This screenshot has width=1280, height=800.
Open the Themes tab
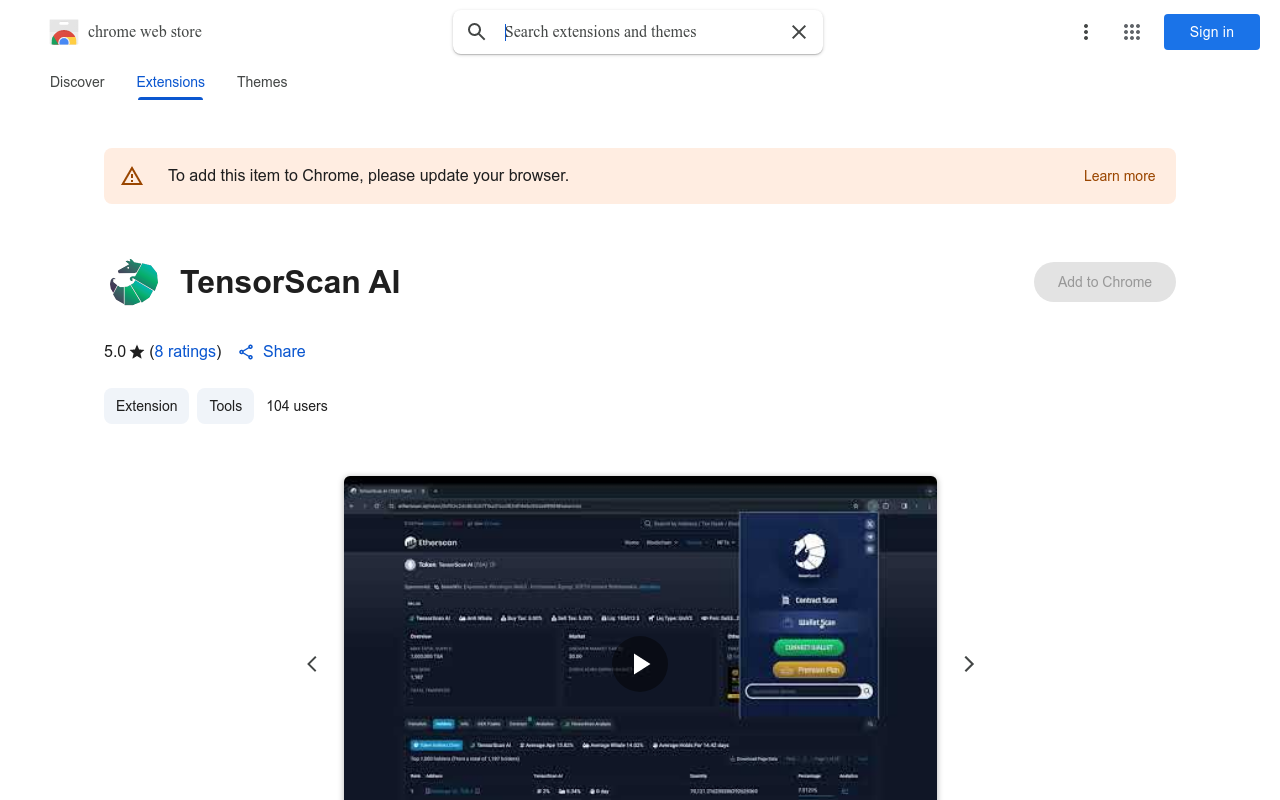(x=262, y=82)
